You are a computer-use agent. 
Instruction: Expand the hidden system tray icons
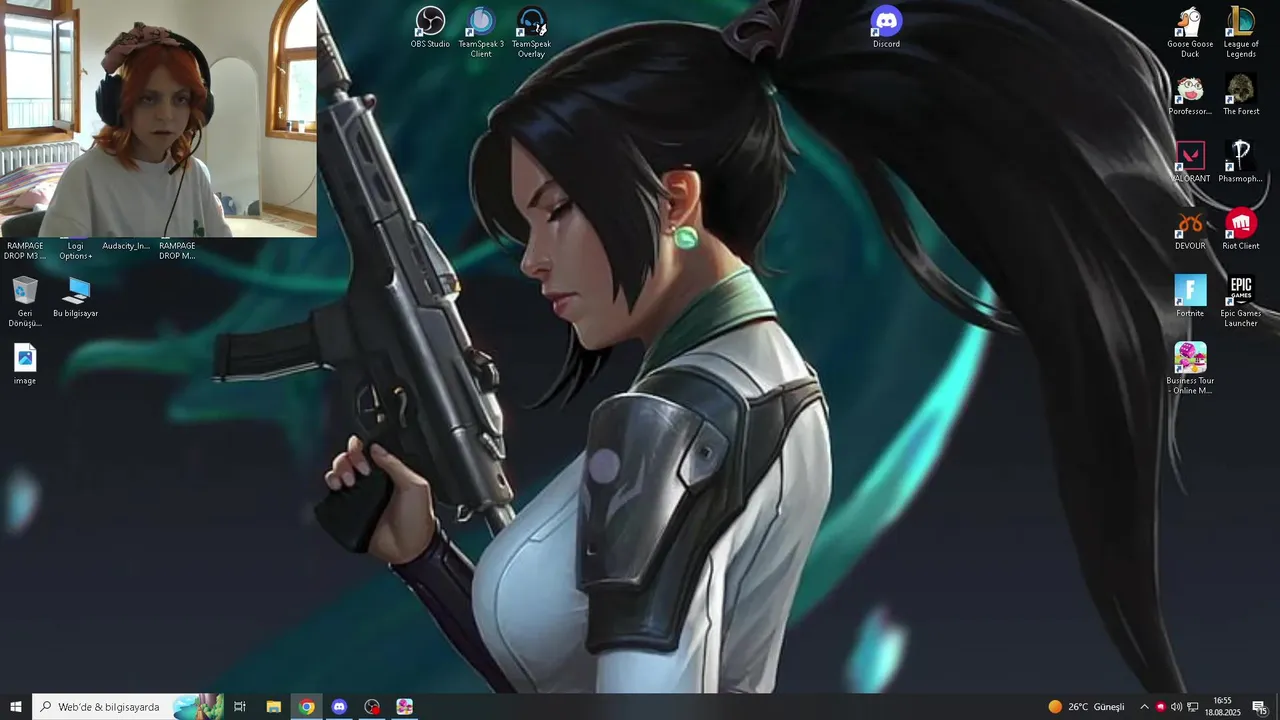click(1144, 707)
